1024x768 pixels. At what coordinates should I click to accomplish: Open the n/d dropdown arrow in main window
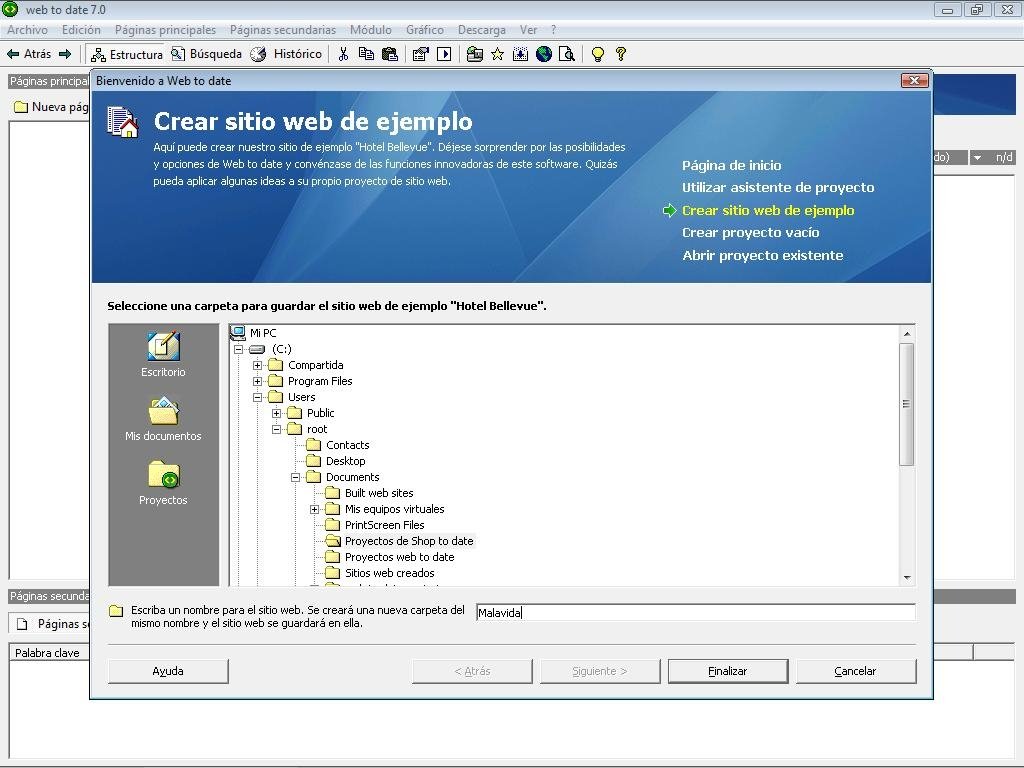[978, 157]
